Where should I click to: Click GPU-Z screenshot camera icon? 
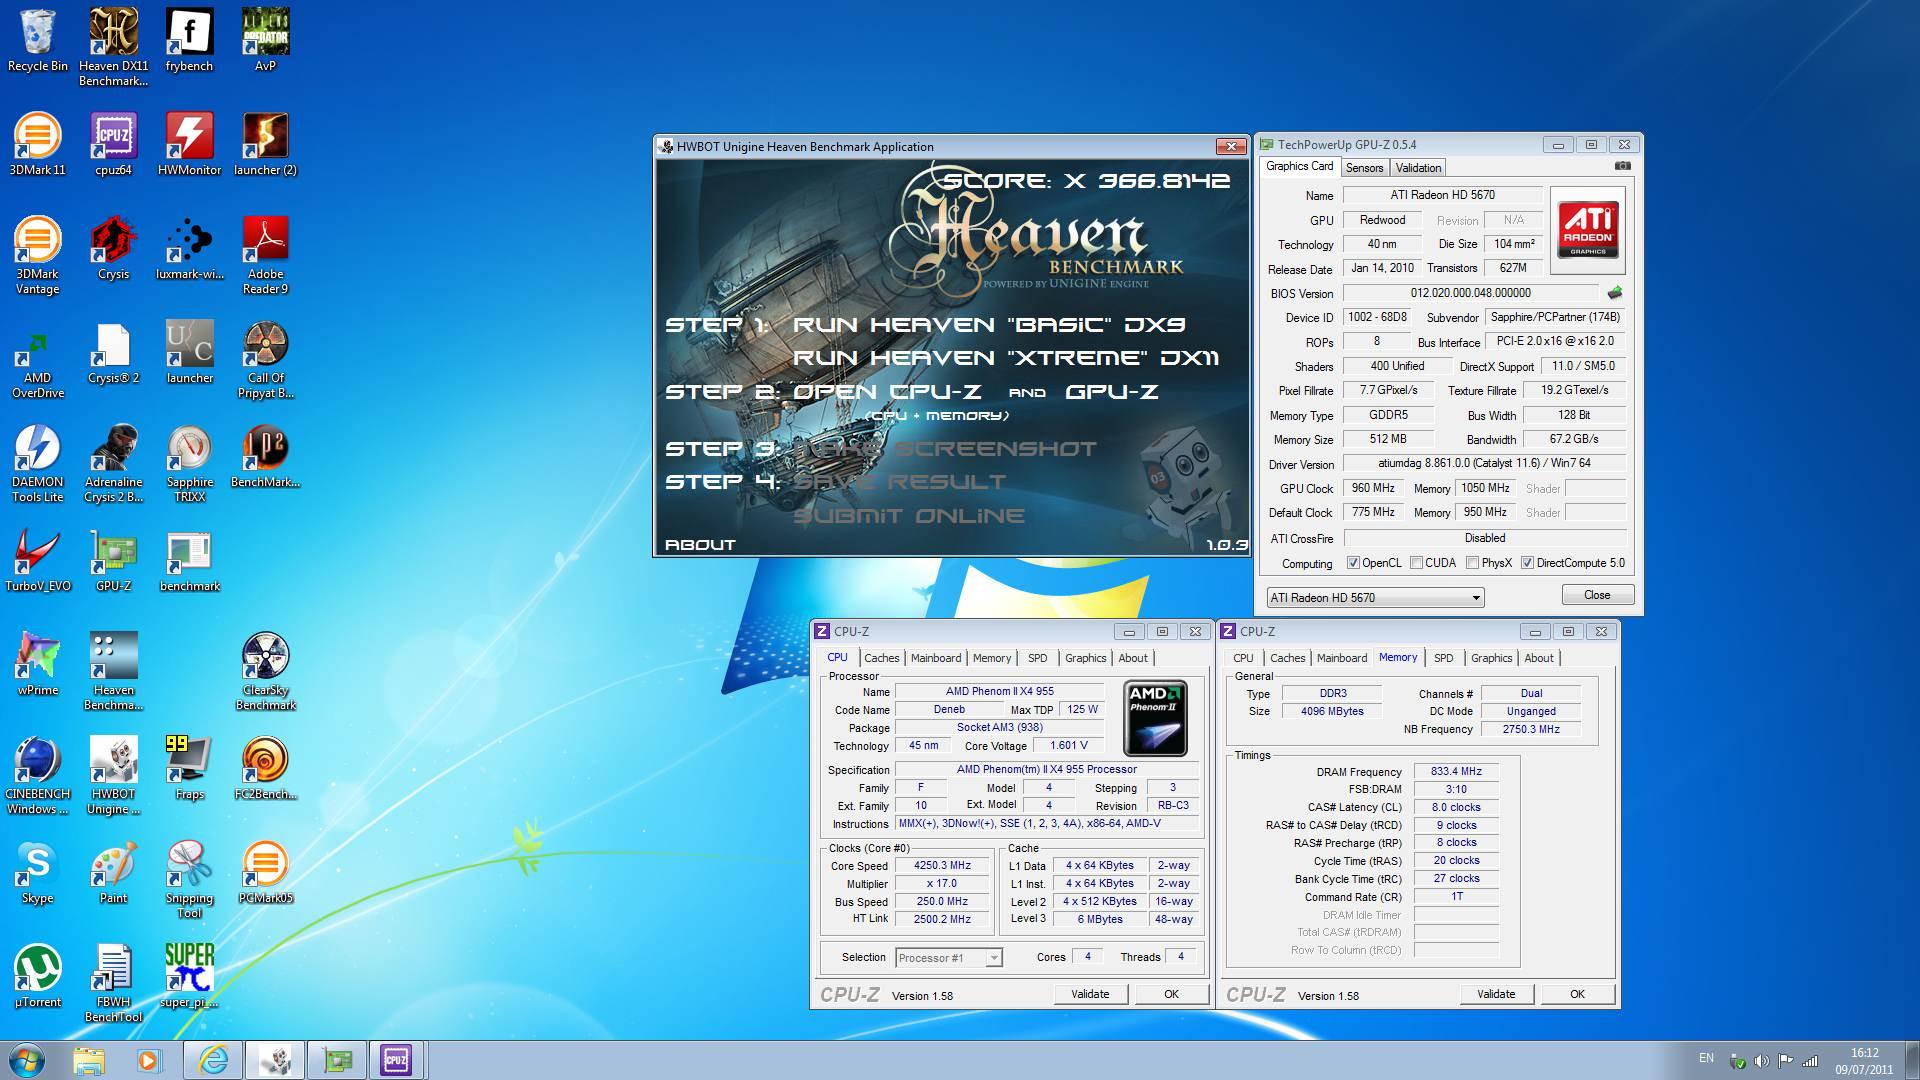(x=1622, y=166)
